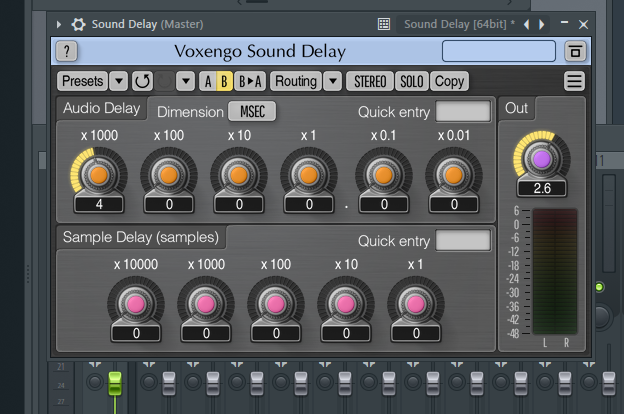Open the Presets menu
Image resolution: width=624 pixels, height=414 pixels.
pos(82,81)
